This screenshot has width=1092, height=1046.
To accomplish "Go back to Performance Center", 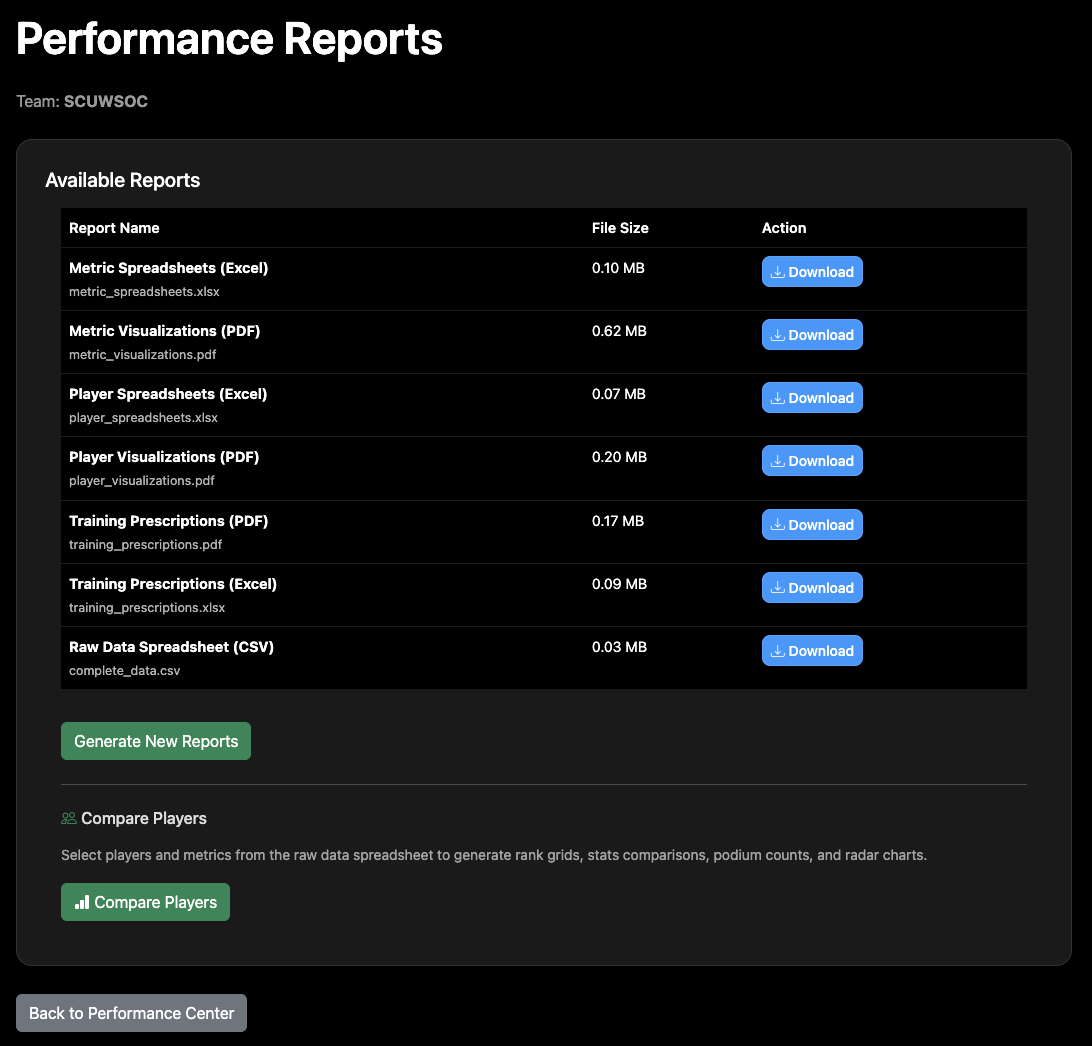I will (x=131, y=1013).
